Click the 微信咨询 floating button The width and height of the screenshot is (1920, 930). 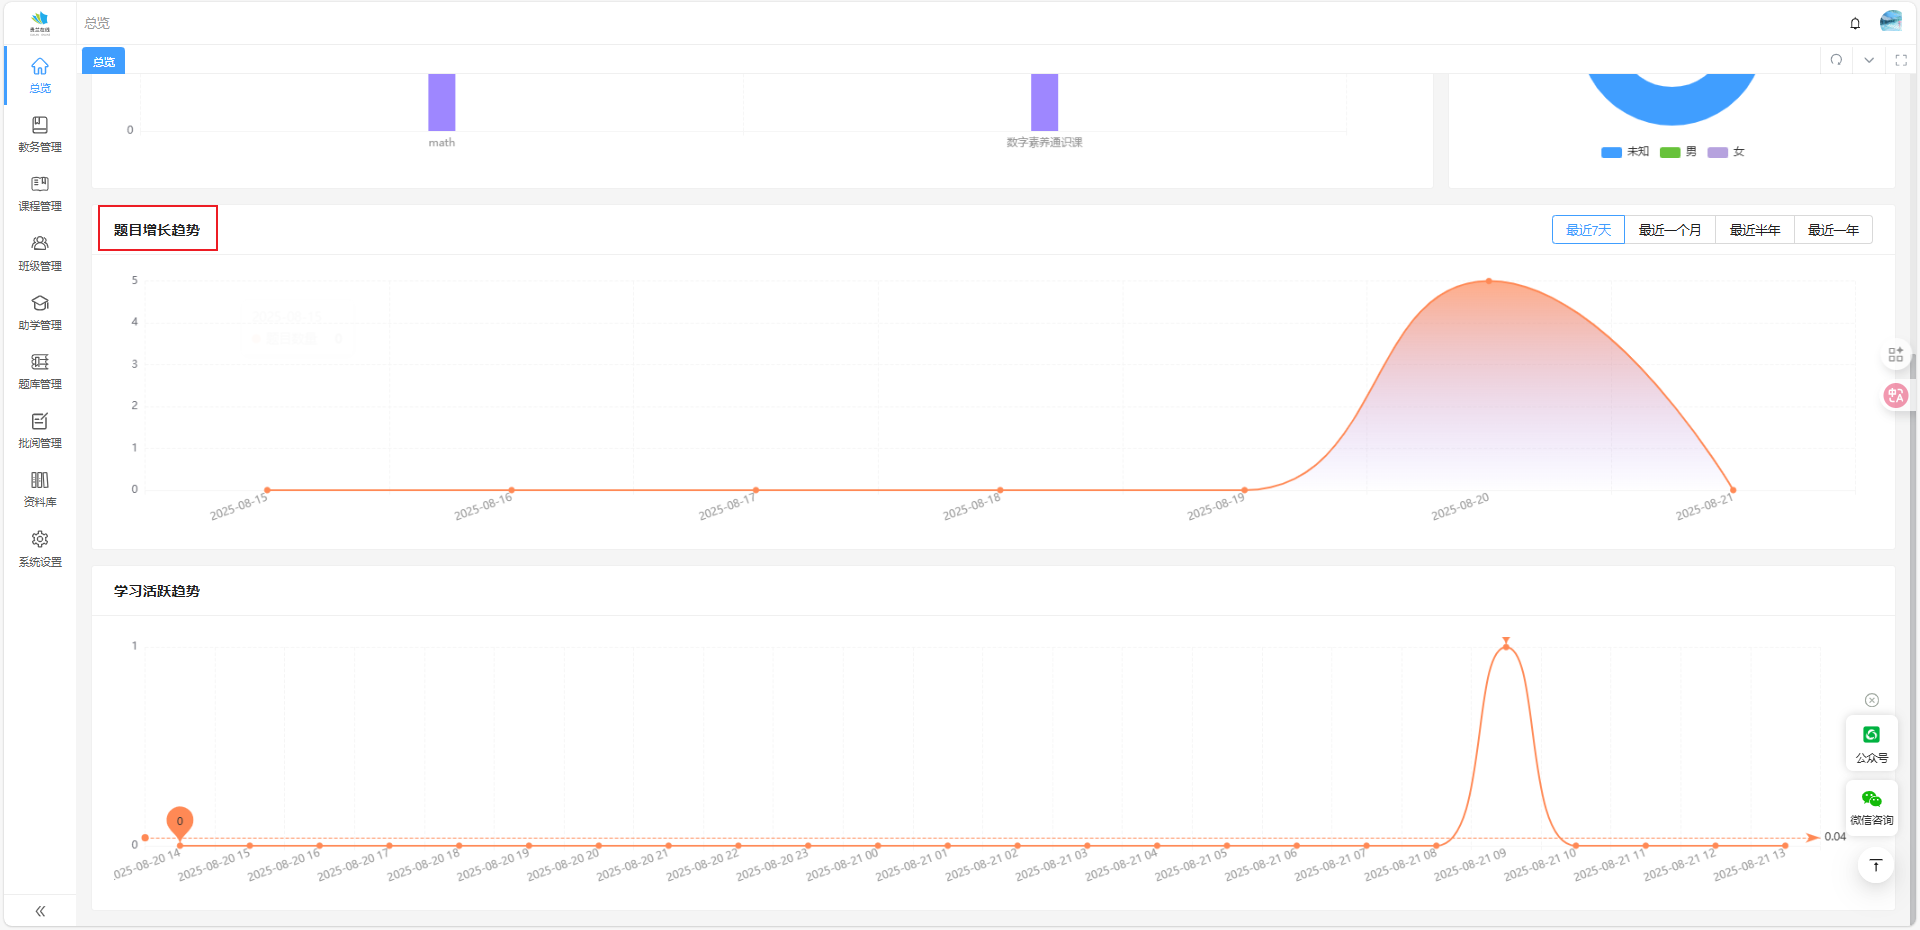1871,807
